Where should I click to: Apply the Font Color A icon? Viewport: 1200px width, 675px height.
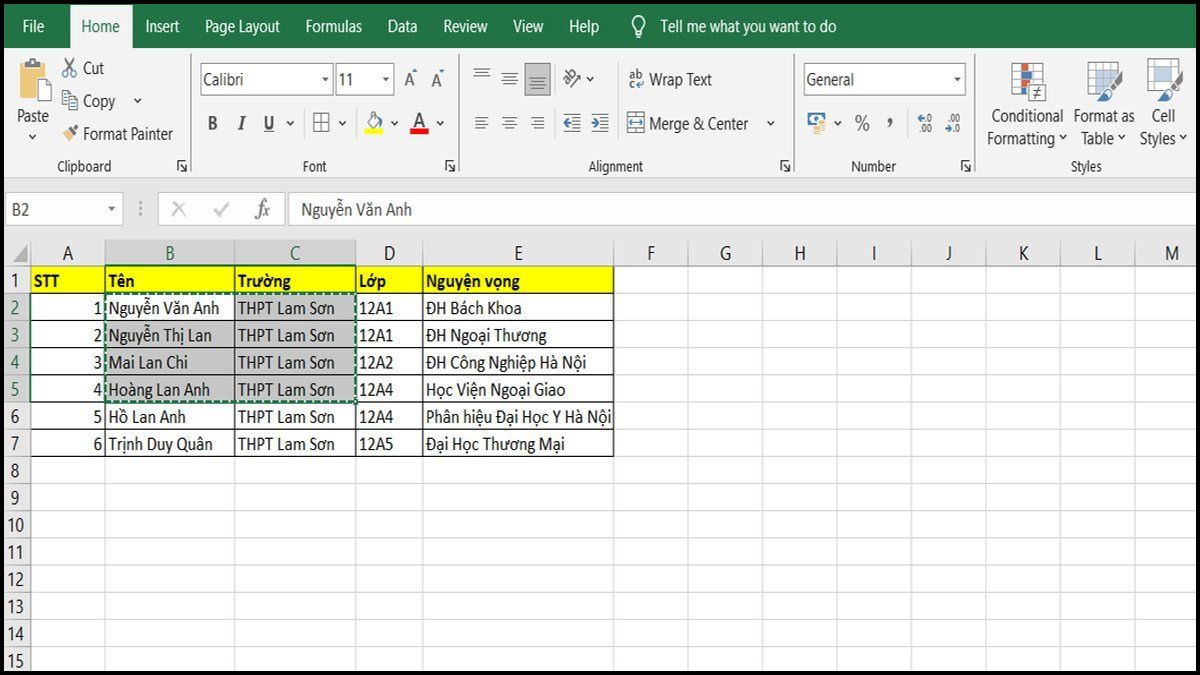pos(419,123)
